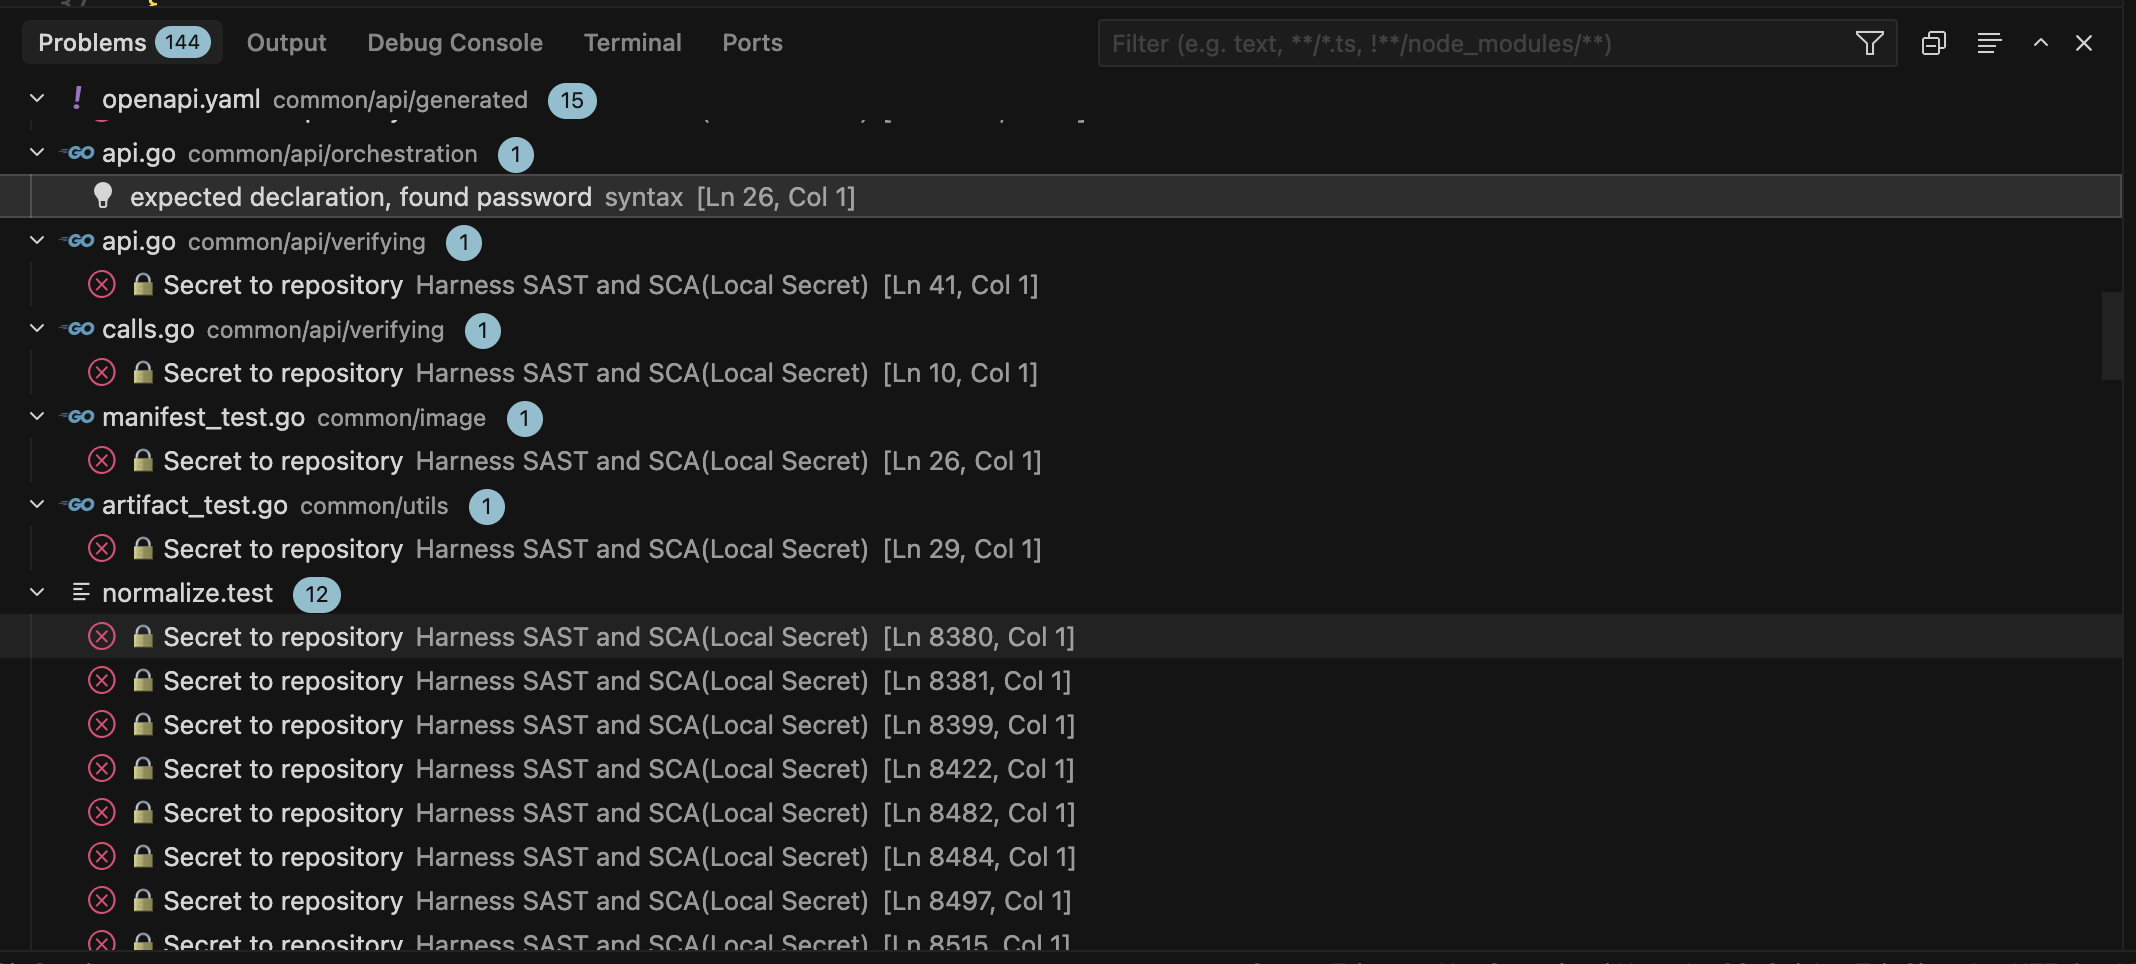This screenshot has height=964, width=2136.
Task: Click the error icon on calls.go secret problem
Action: click(101, 372)
